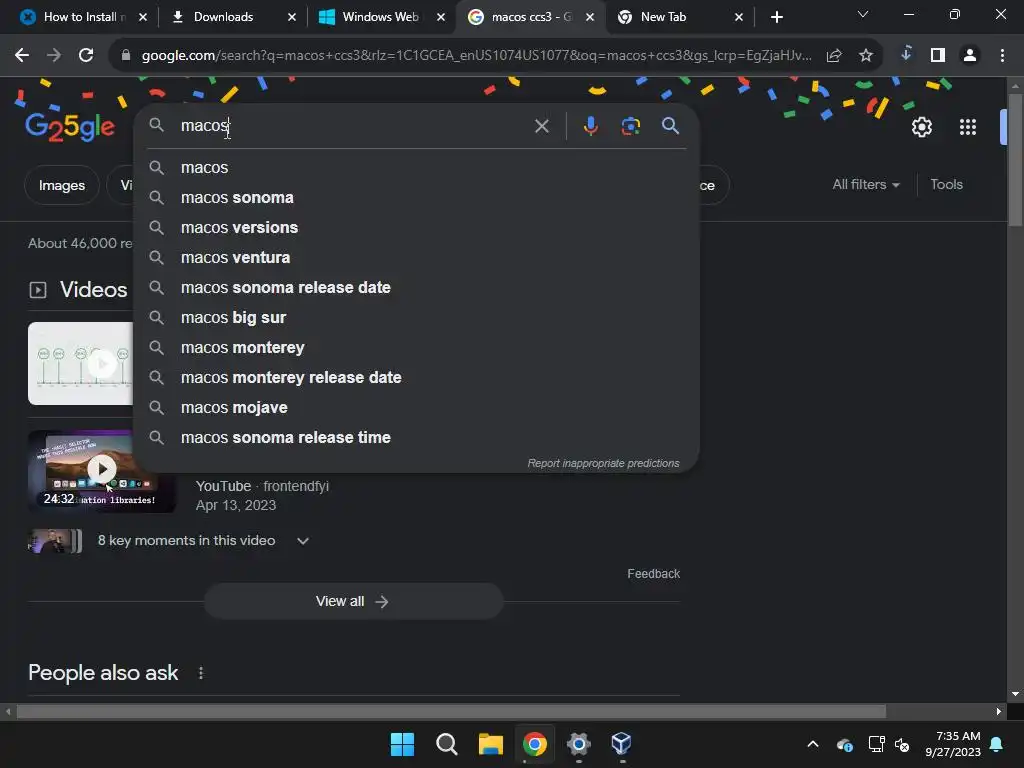
Task: Pick suggestion 'macos monterey' without release date
Action: coord(417,347)
